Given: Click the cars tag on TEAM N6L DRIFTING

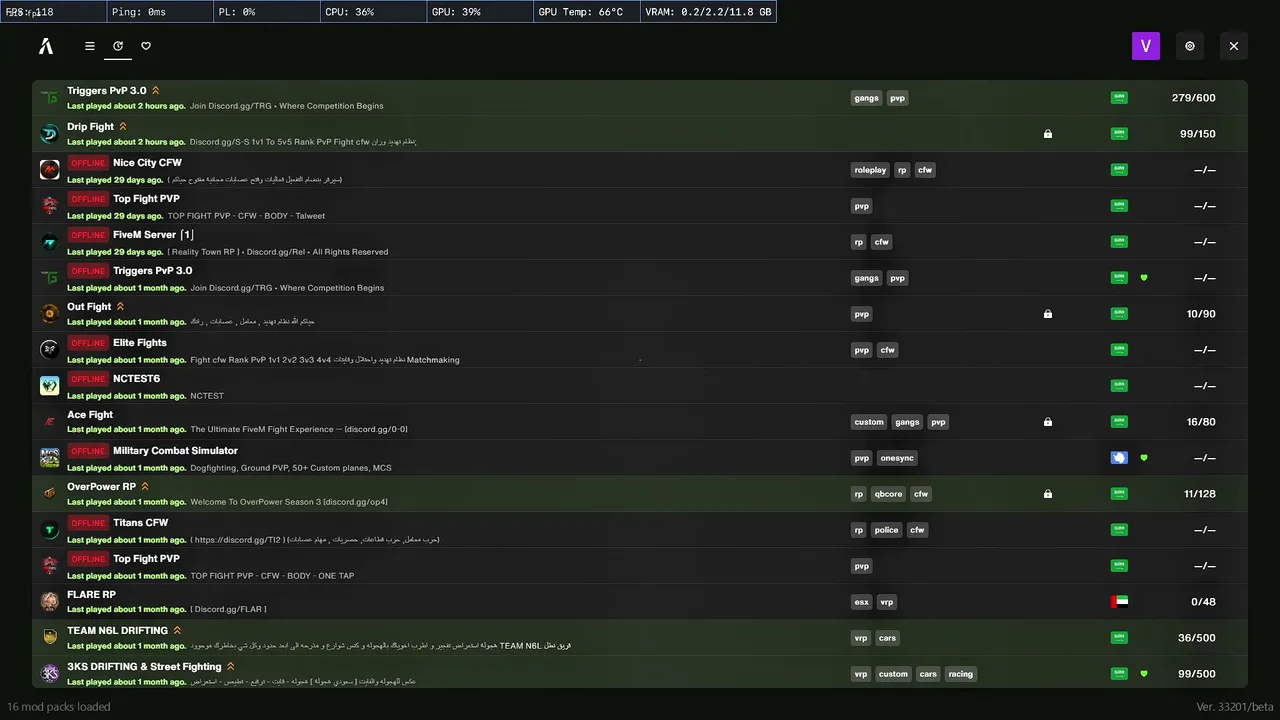Looking at the screenshot, I should (888, 638).
